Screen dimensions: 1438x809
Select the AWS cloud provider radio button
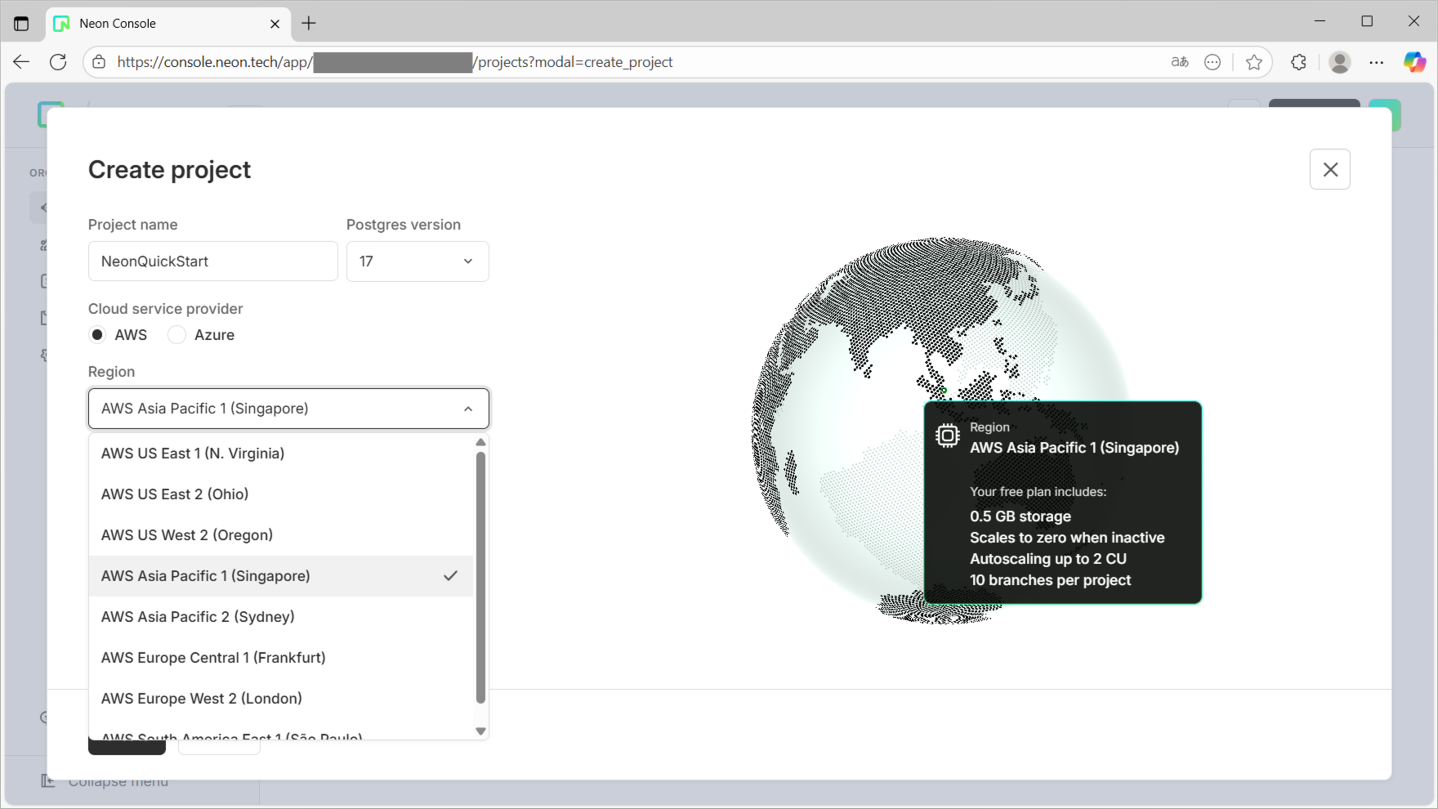click(x=97, y=335)
